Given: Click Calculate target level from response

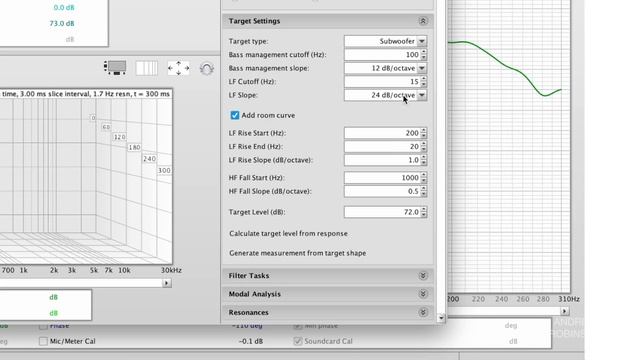Looking at the screenshot, I should 289,233.
